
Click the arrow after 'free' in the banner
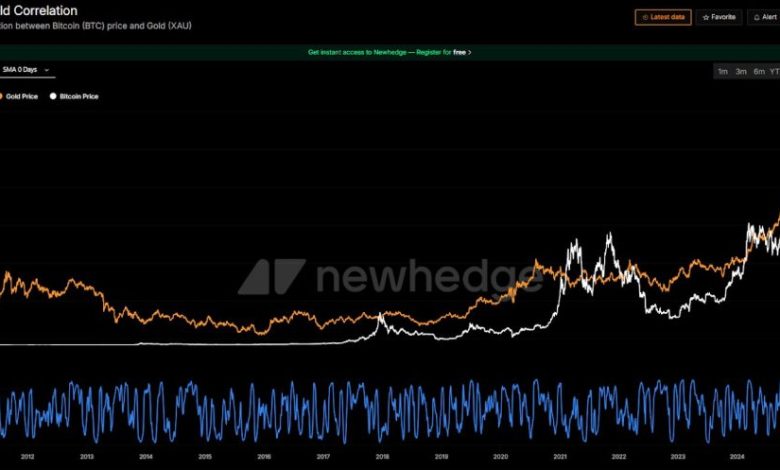[x=470, y=52]
